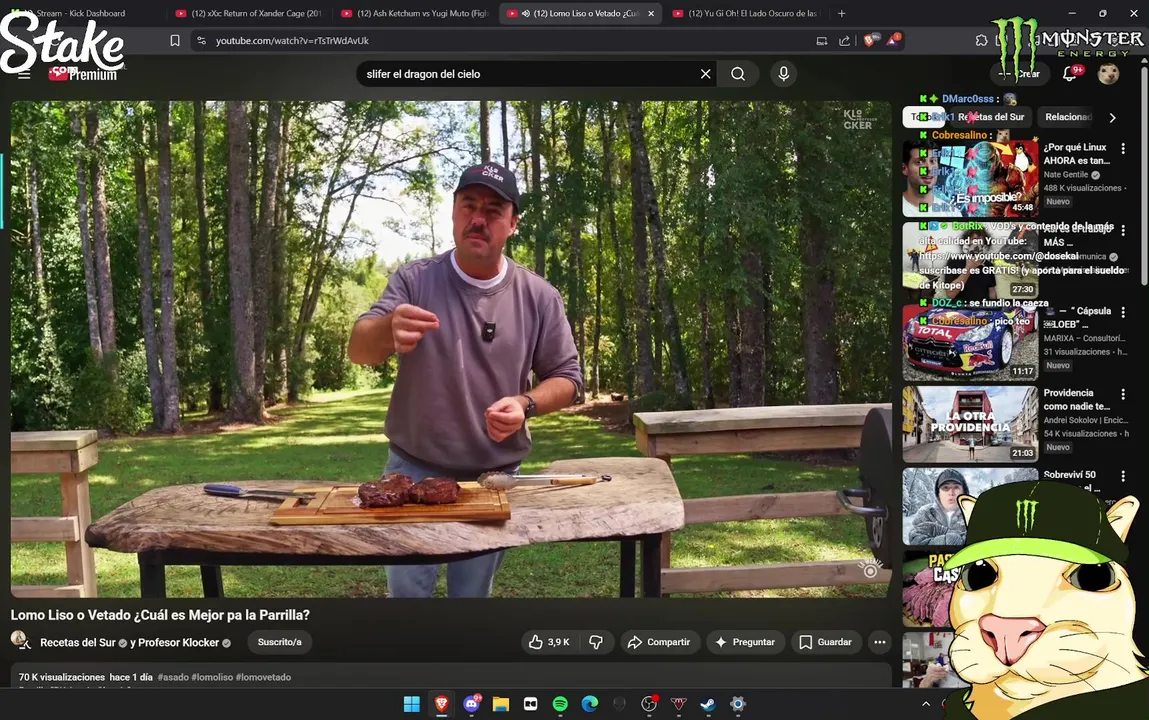
Task: Open Microsoft Edge from the taskbar
Action: [590, 704]
